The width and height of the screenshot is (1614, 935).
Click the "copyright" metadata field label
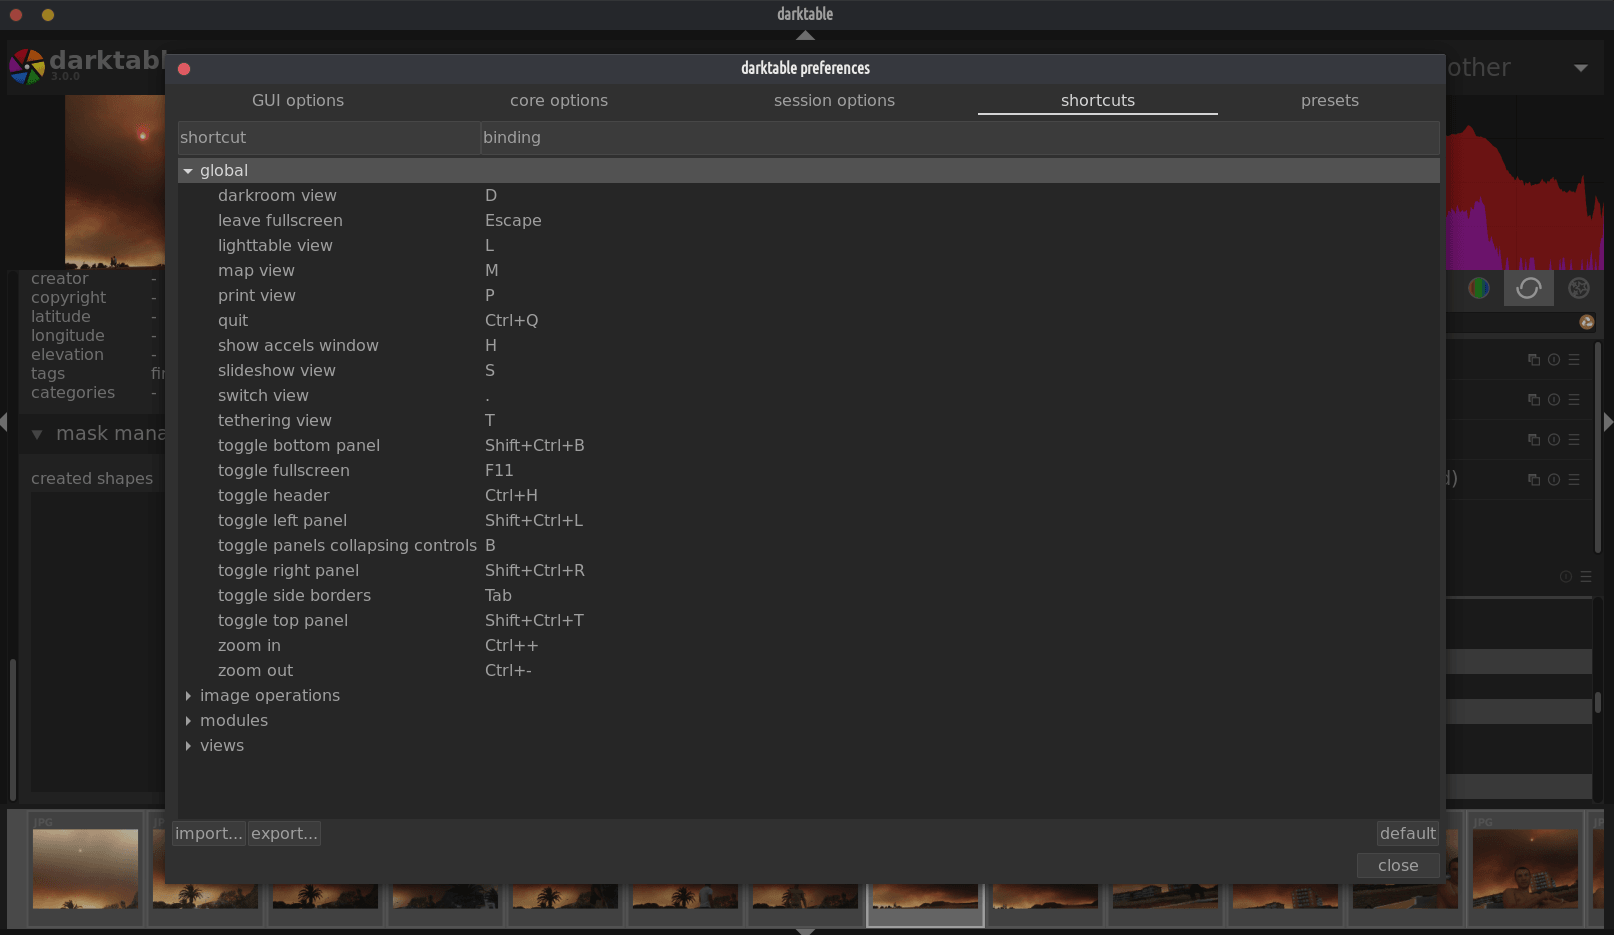(x=68, y=298)
